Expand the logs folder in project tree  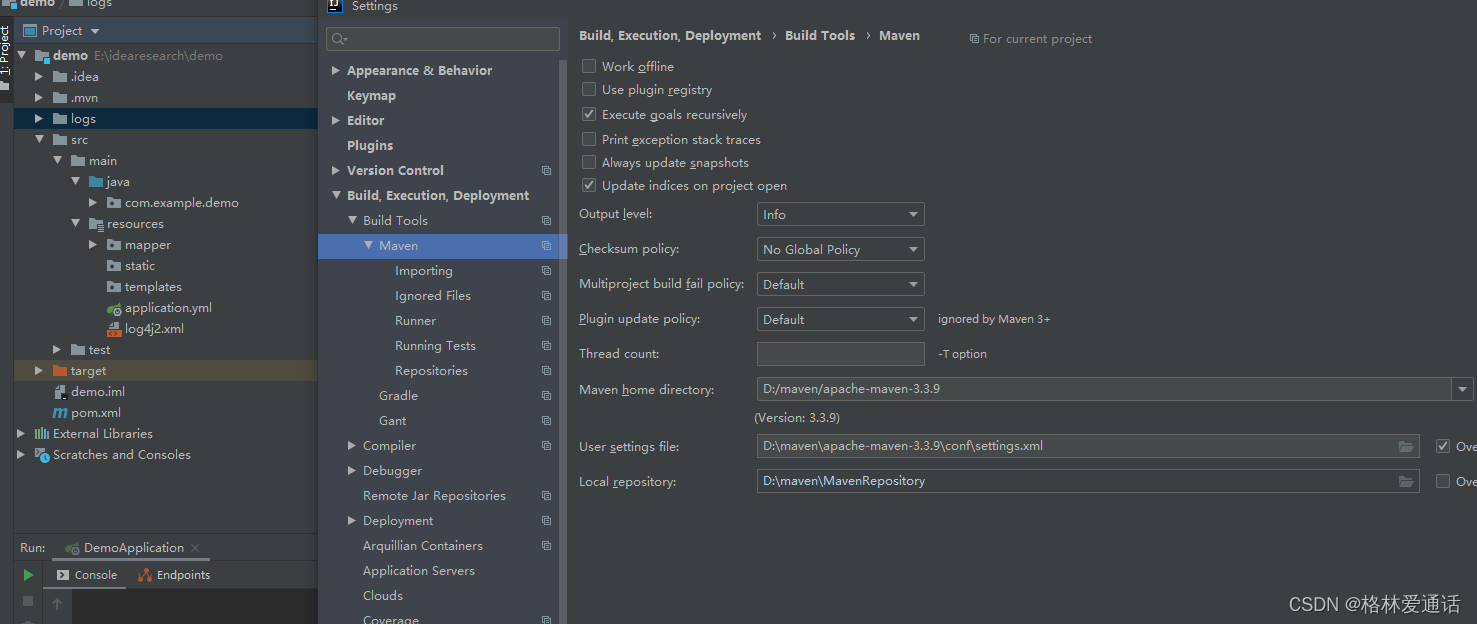coord(39,119)
